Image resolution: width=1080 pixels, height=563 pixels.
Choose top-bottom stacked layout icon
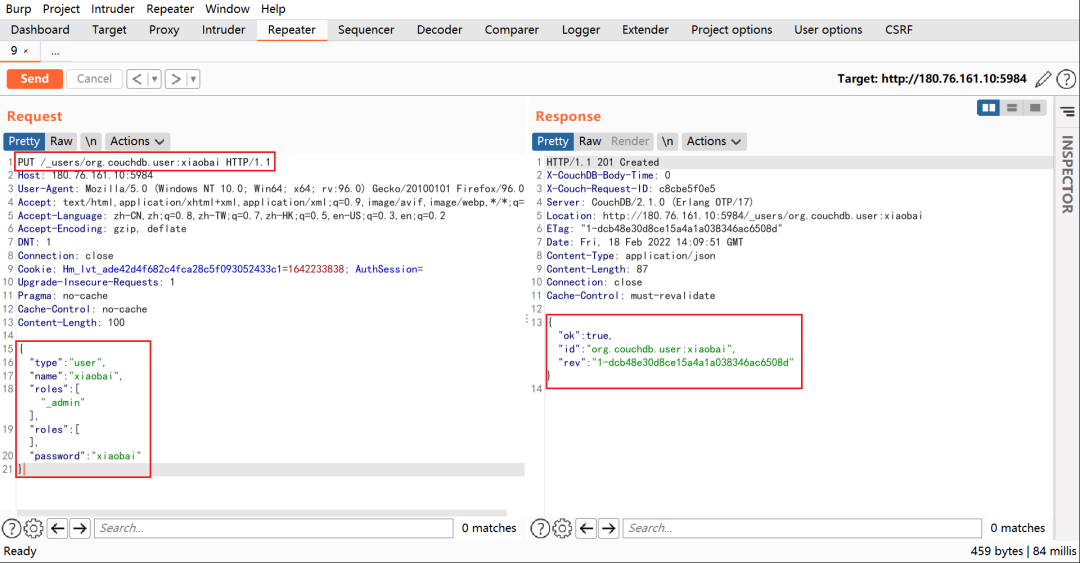click(x=1012, y=108)
